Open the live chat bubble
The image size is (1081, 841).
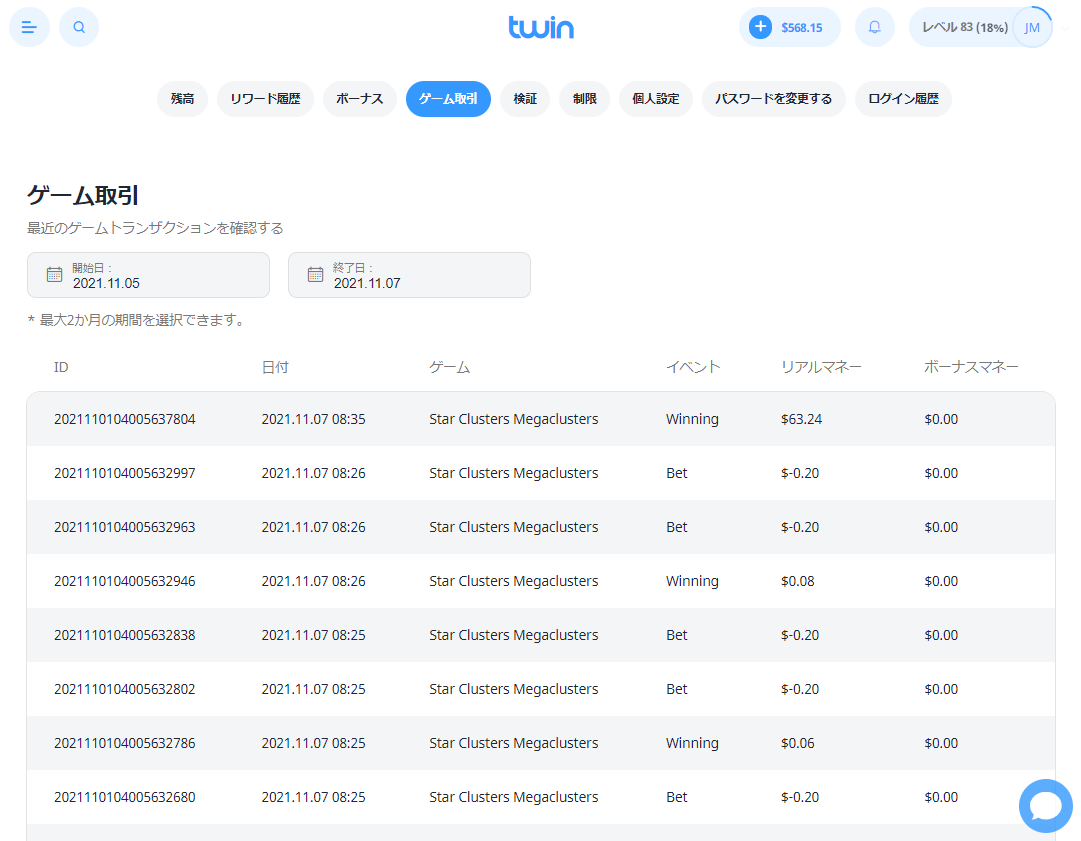pos(1045,805)
